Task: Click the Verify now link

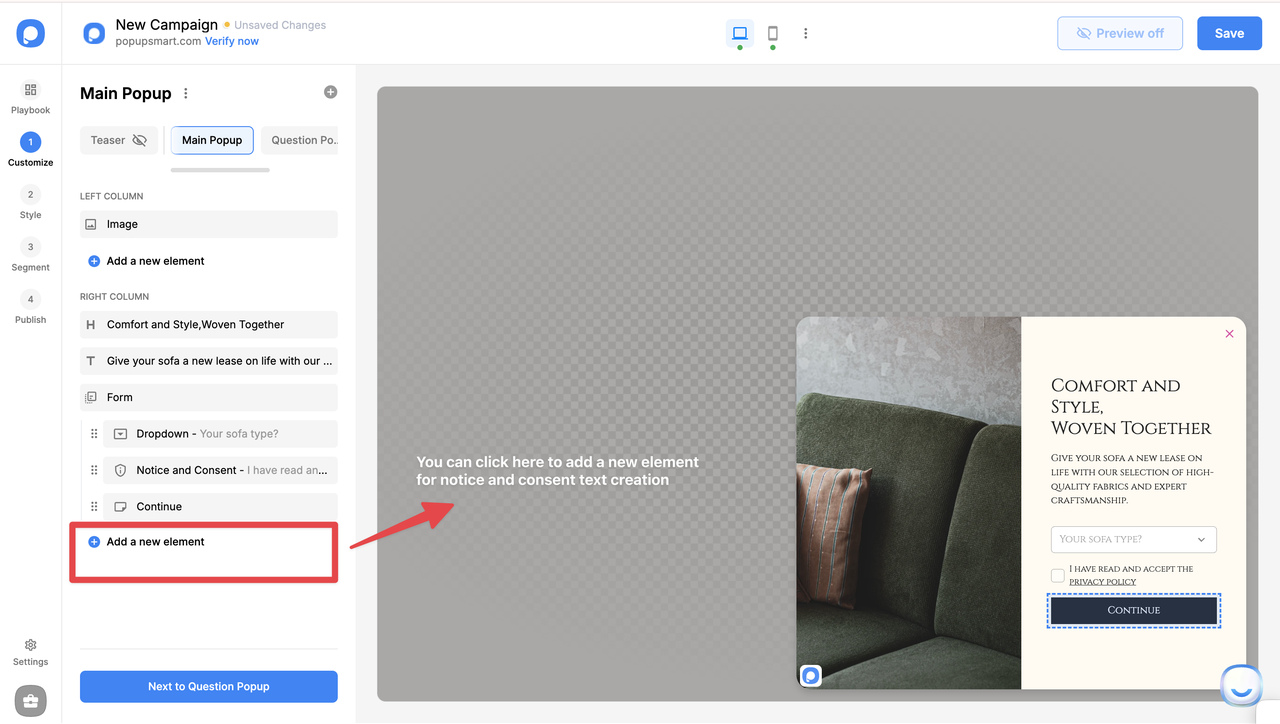Action: 231,41
